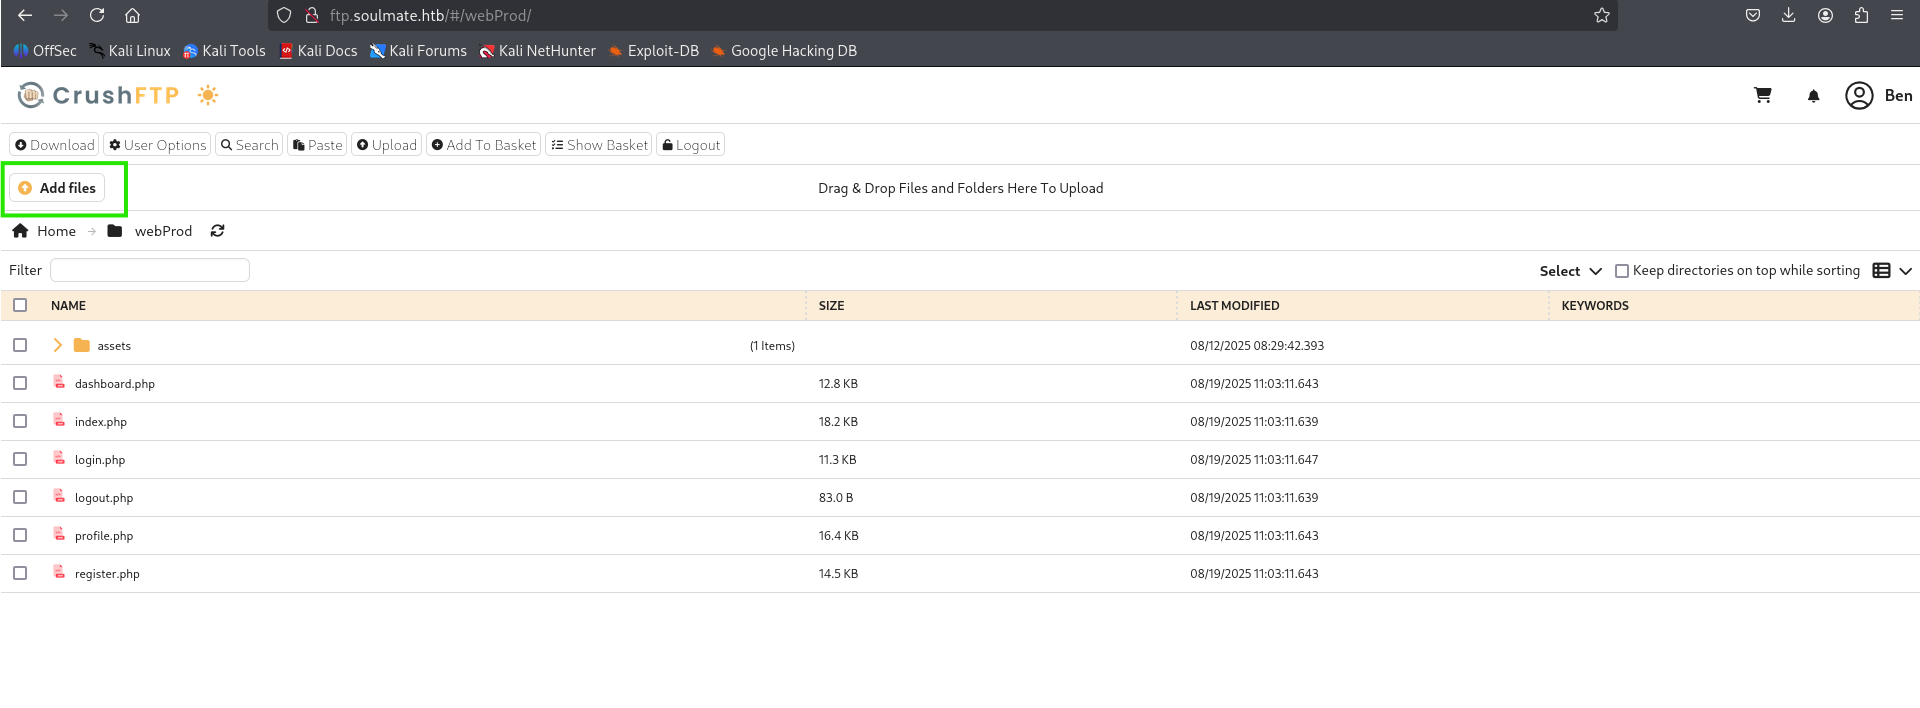Click the Paste toolbar button
Viewport: 1920px width, 708px height.
point(318,145)
